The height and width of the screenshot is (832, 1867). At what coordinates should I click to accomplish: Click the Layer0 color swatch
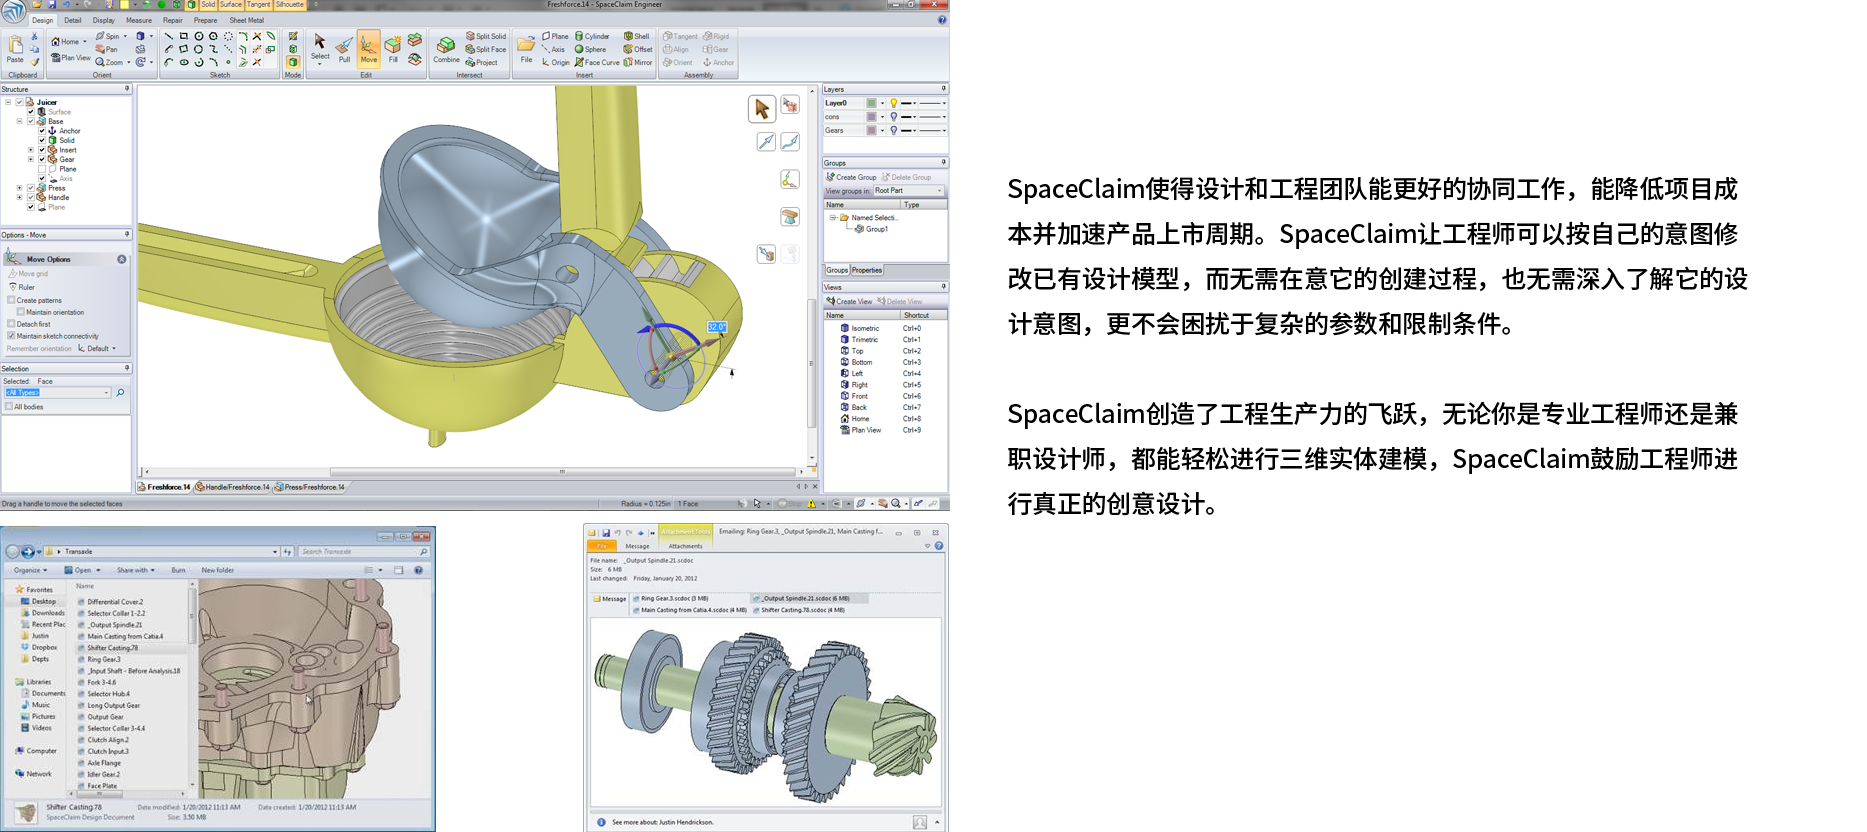coord(871,103)
